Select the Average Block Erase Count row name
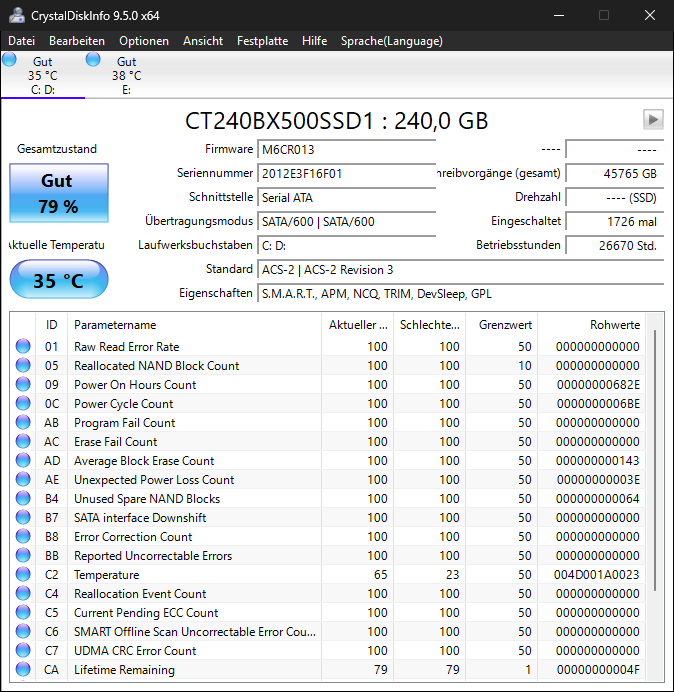 [x=144, y=461]
